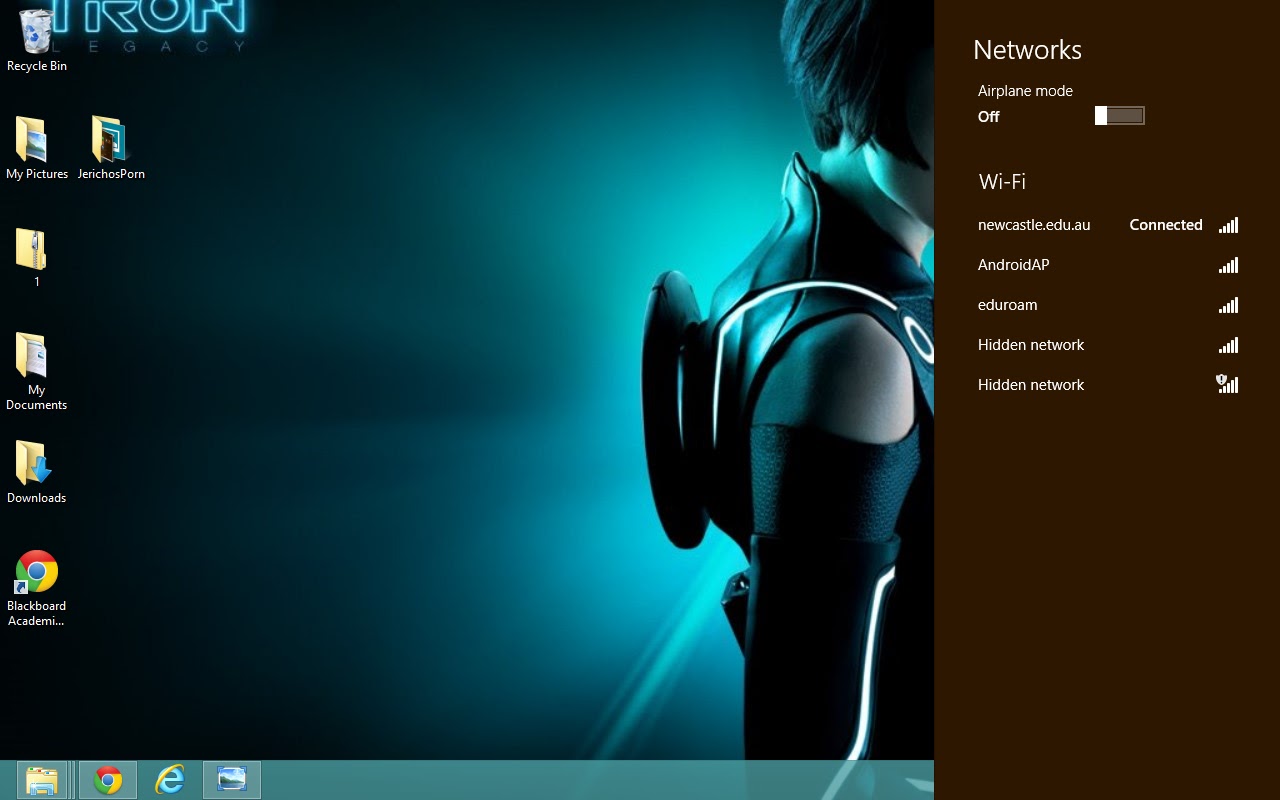Open the Recycle Bin desktop icon

37,40
